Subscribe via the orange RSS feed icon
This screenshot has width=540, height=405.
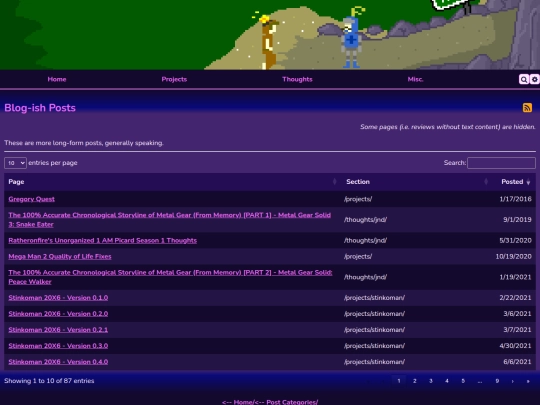click(x=527, y=108)
